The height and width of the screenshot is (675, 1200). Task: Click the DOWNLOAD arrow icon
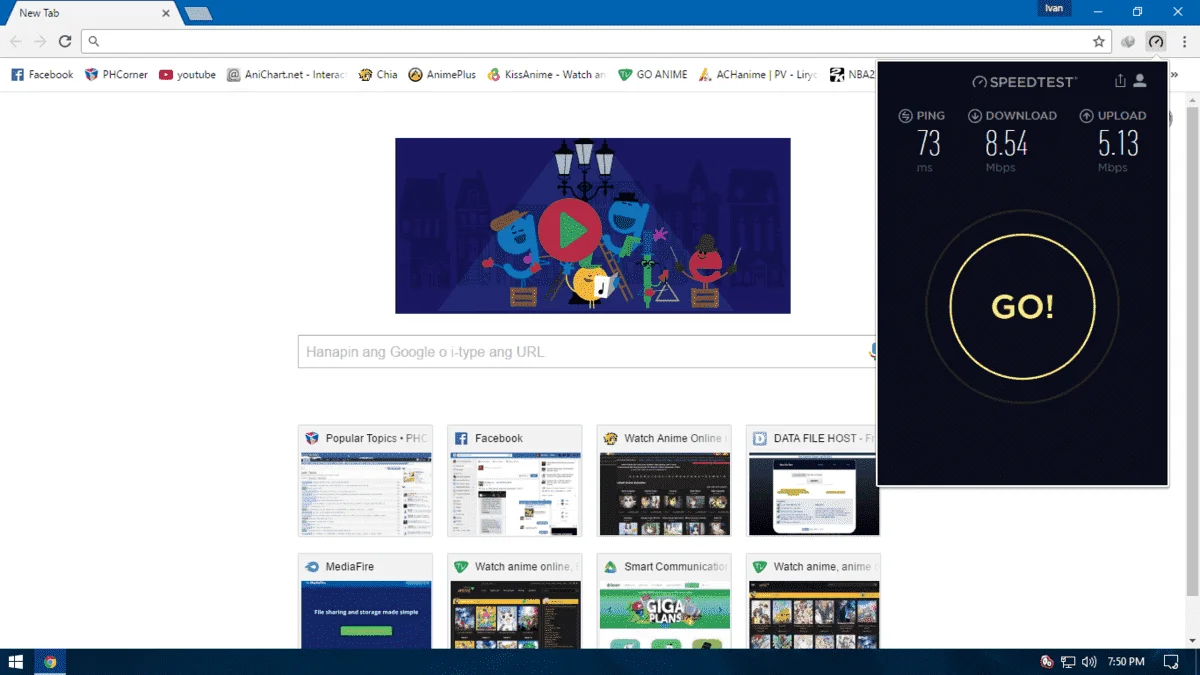(974, 116)
